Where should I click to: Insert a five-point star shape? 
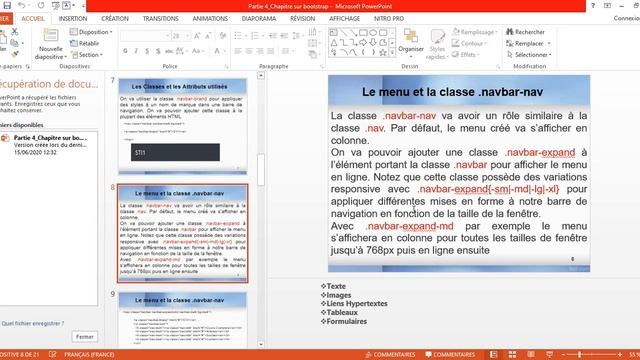(x=383, y=52)
